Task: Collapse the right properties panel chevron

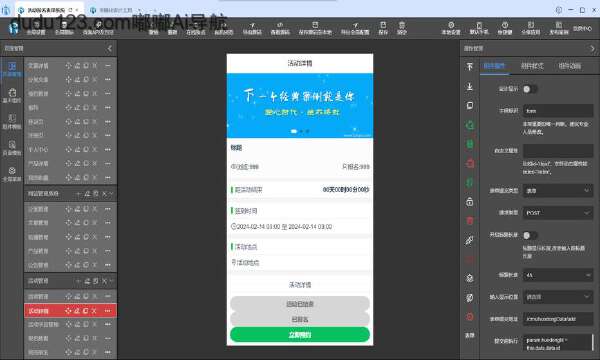Action: pos(592,49)
